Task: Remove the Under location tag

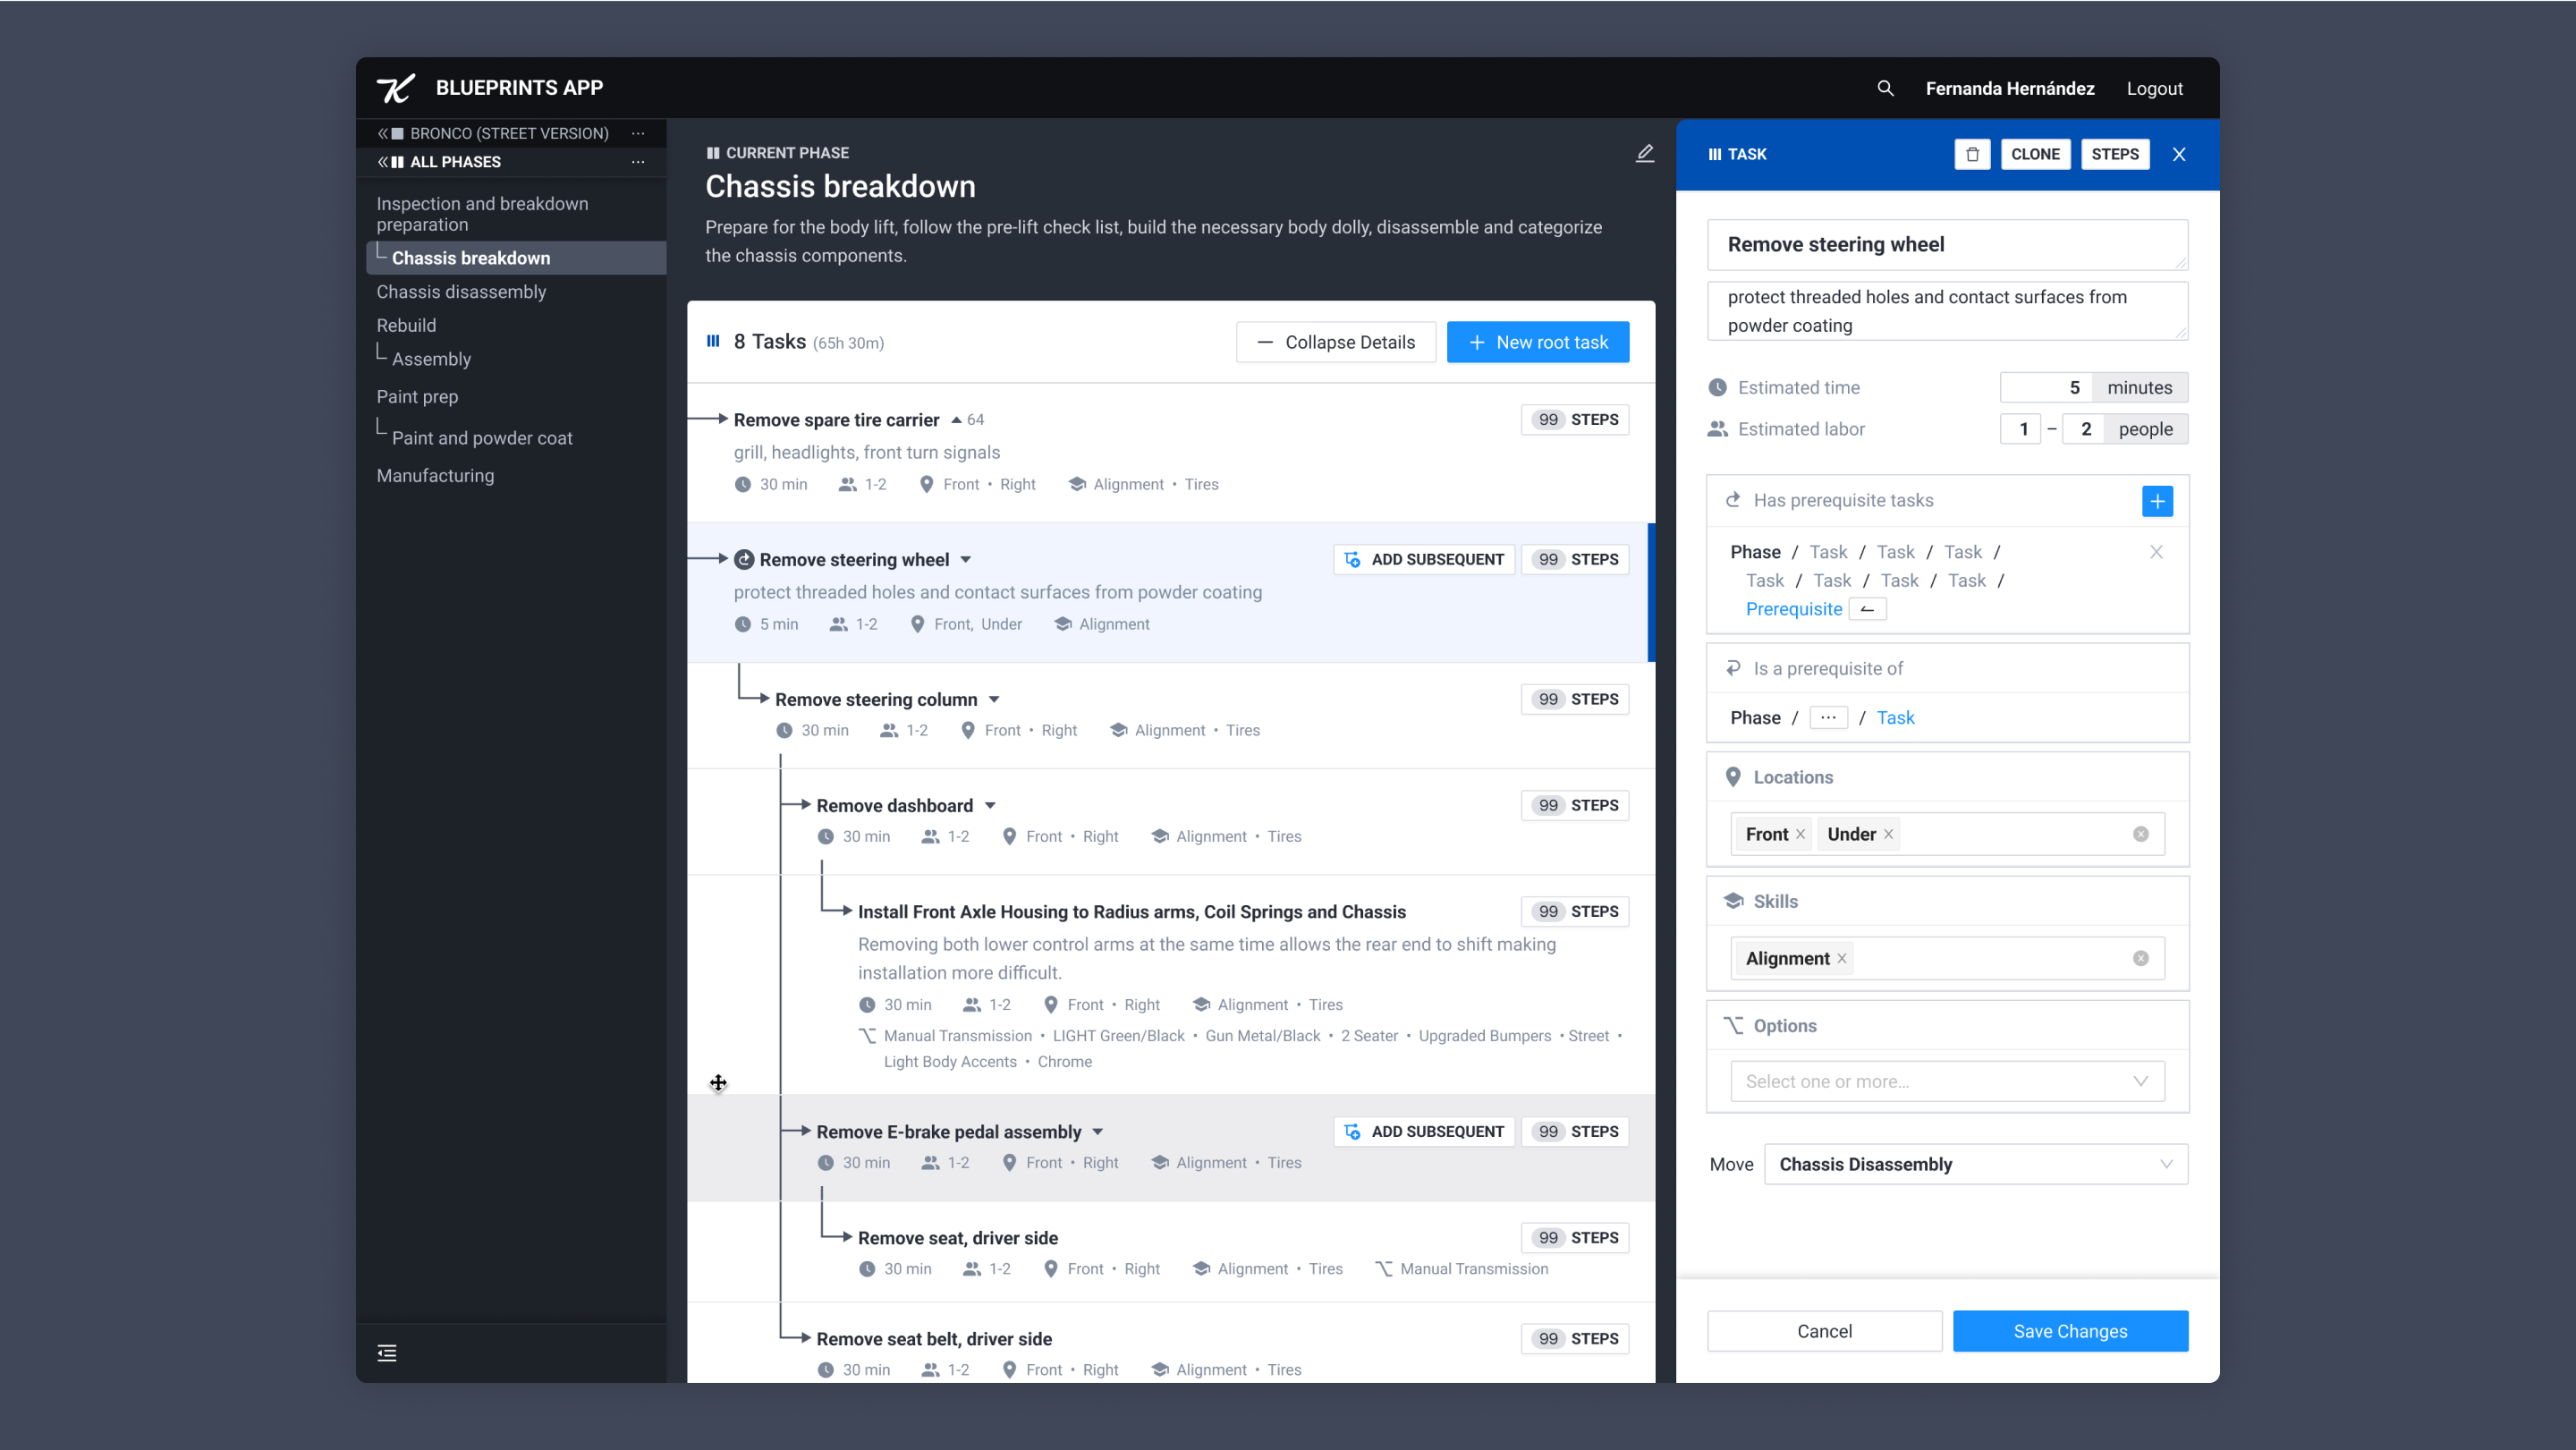Action: pos(1888,834)
